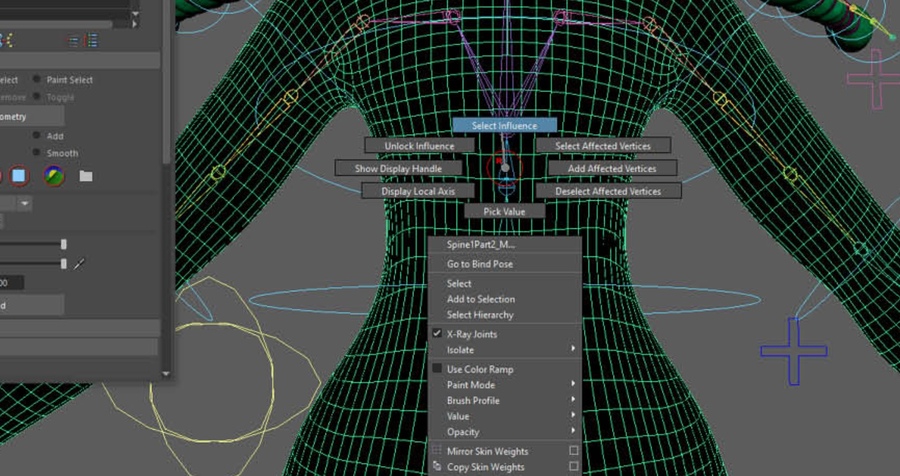The width and height of the screenshot is (900, 476).
Task: Open the folder browse icon for brushes
Action: coord(86,176)
